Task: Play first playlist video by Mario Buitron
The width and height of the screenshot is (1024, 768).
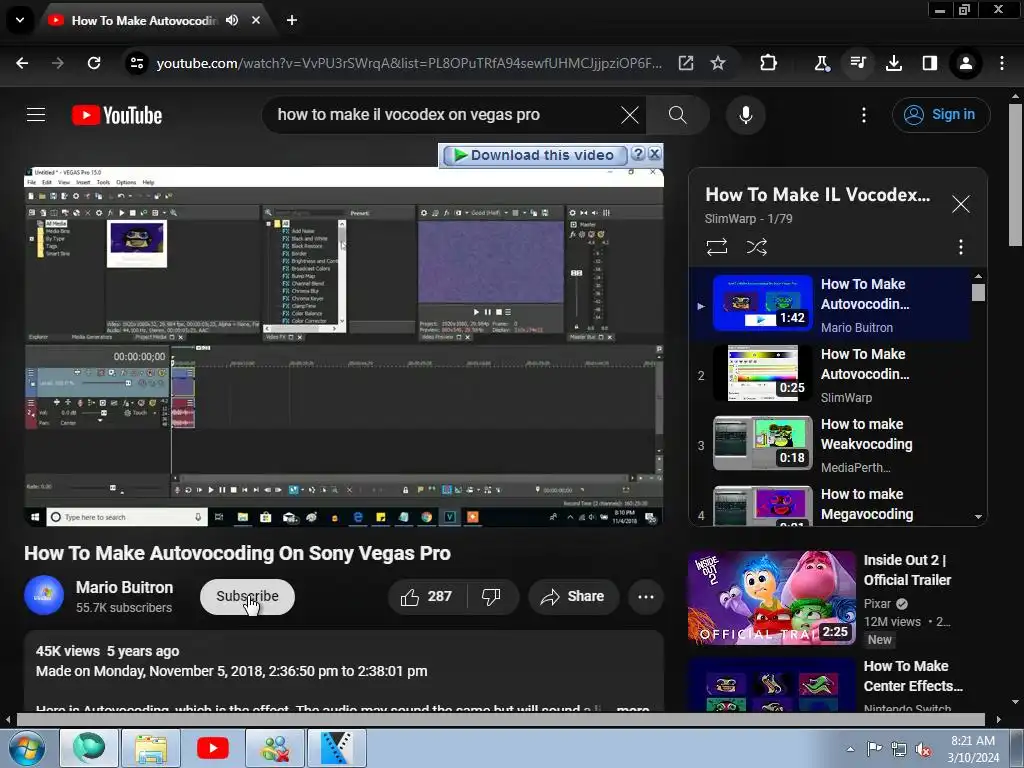Action: click(830, 305)
